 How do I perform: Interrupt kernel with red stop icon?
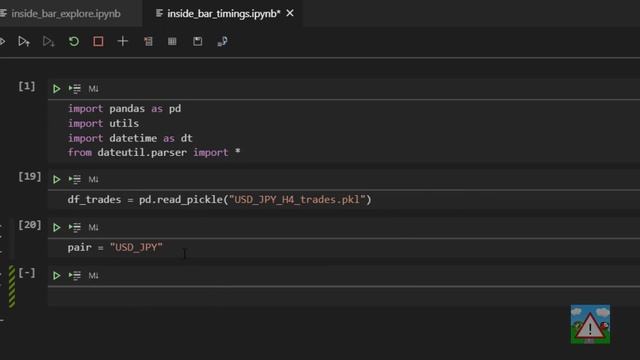98,41
